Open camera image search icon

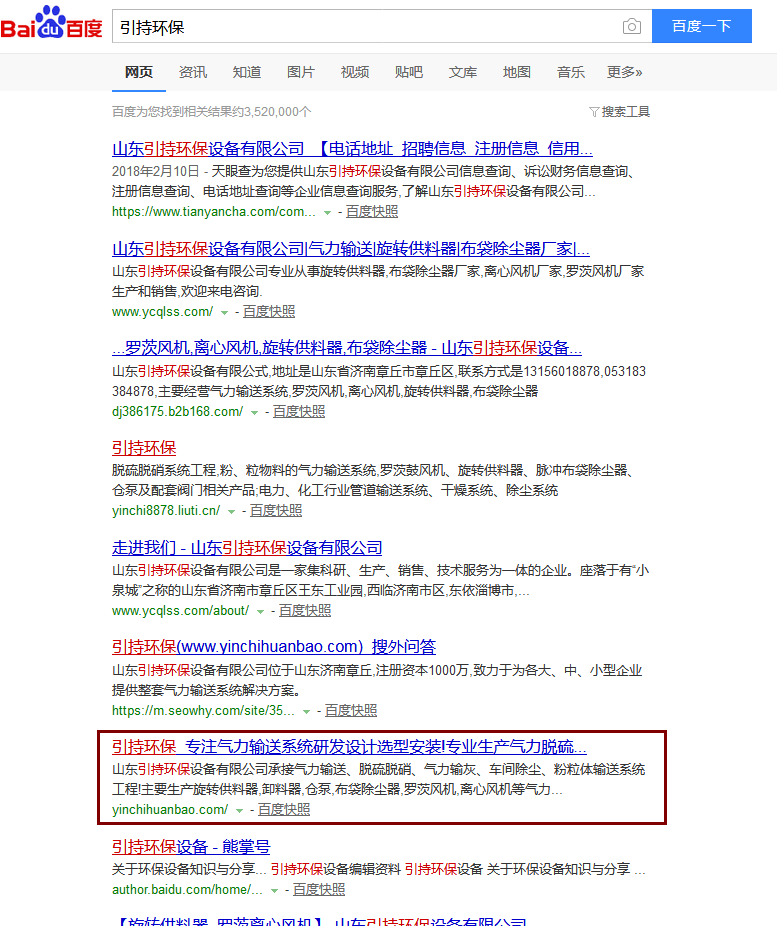click(x=632, y=27)
